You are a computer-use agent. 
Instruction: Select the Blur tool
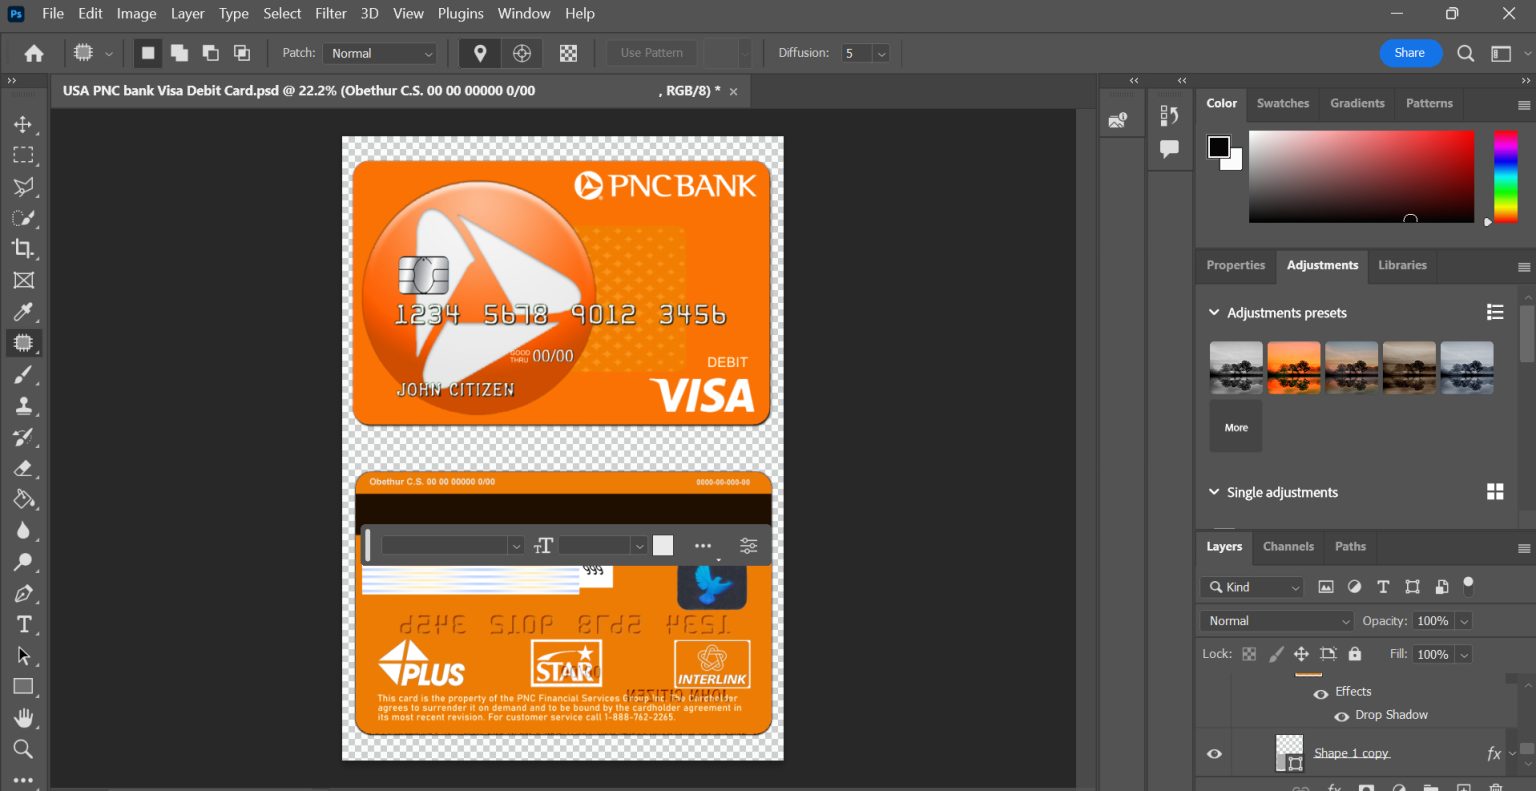coord(23,531)
